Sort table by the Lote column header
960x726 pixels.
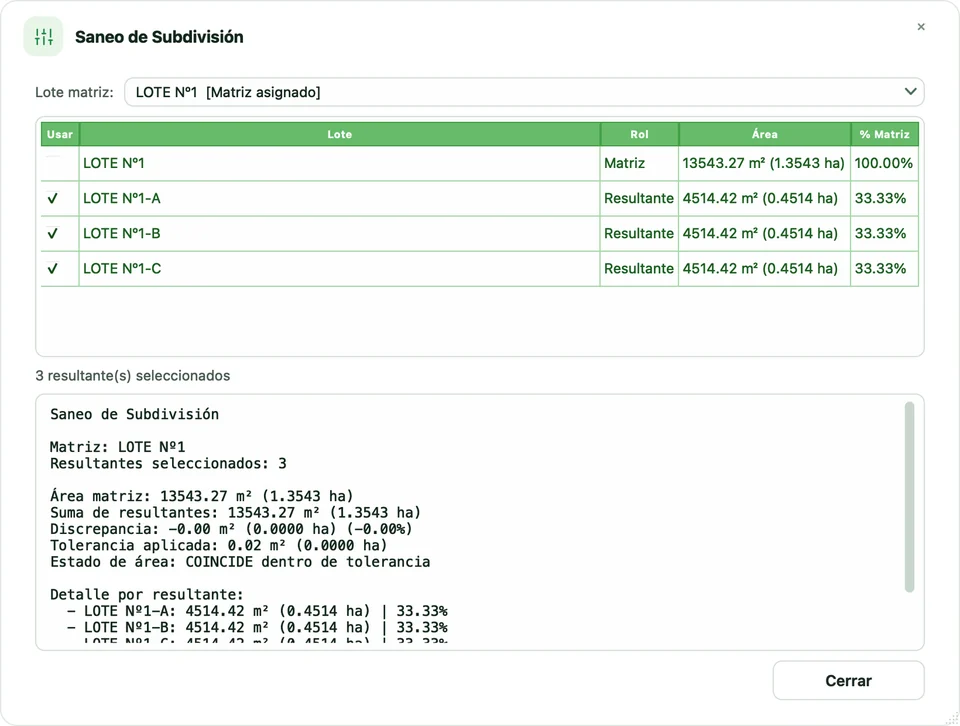(340, 134)
